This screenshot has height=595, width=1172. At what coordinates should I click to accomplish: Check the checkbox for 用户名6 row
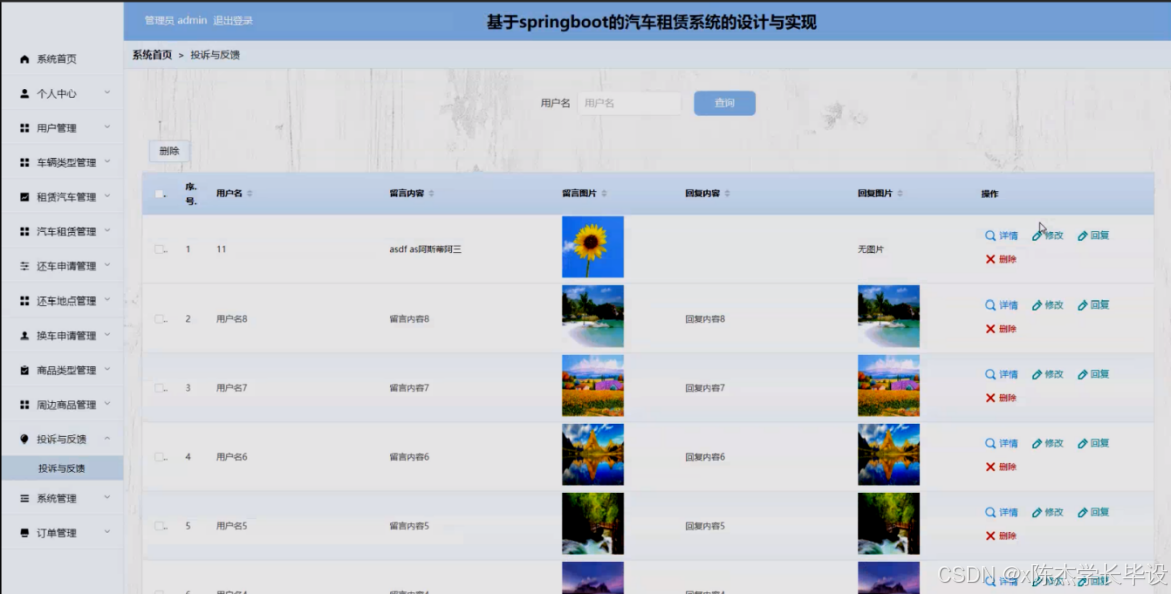[159, 457]
